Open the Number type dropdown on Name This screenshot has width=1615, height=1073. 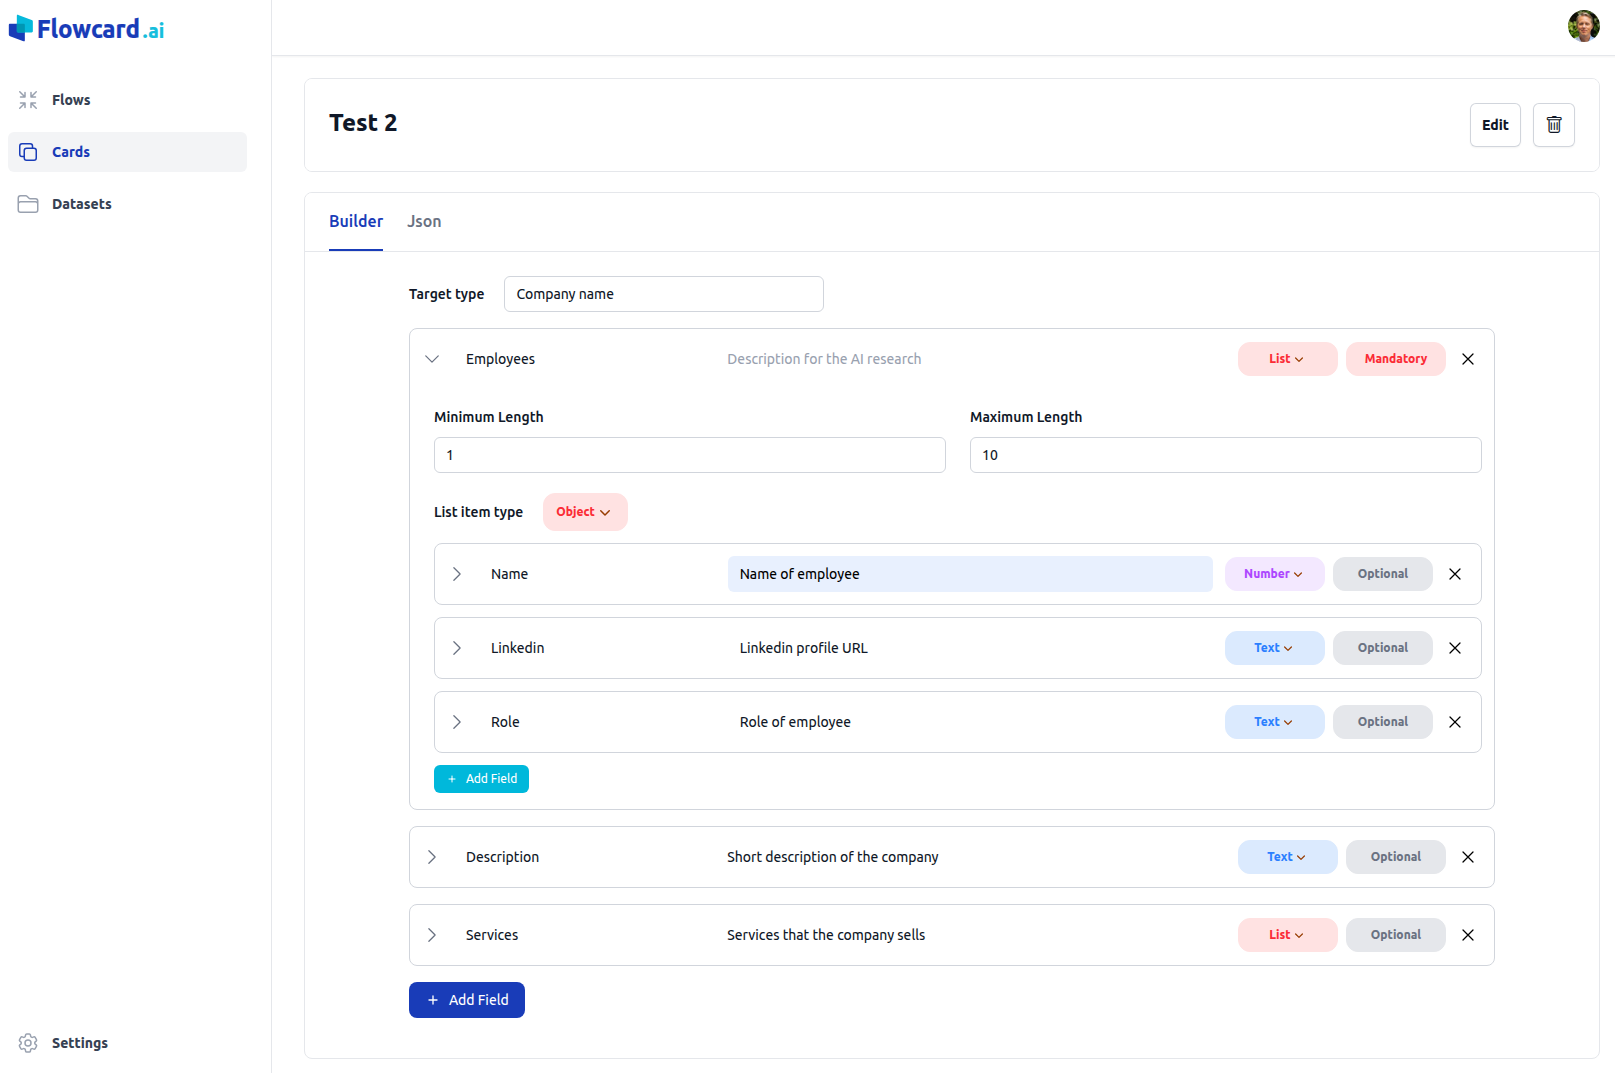point(1273,573)
